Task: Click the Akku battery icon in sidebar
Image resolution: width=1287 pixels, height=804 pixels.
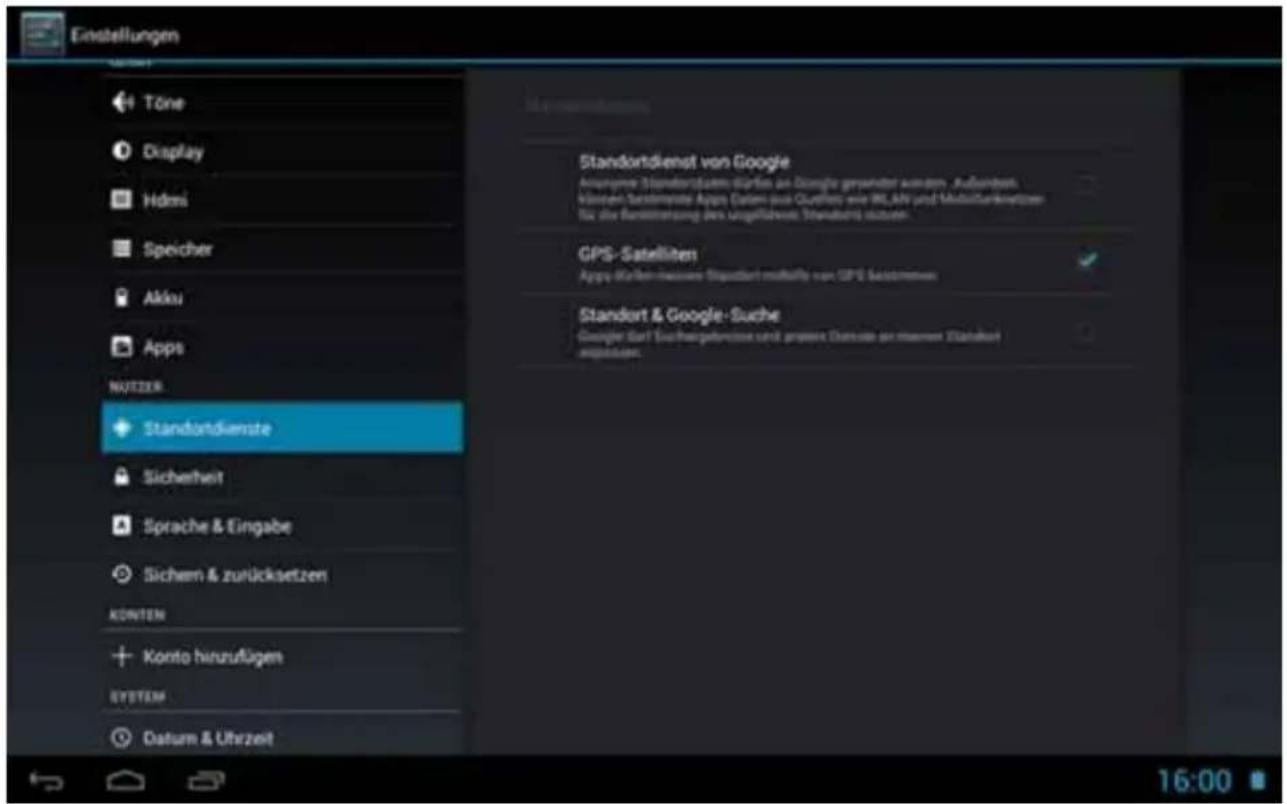Action: click(x=121, y=298)
